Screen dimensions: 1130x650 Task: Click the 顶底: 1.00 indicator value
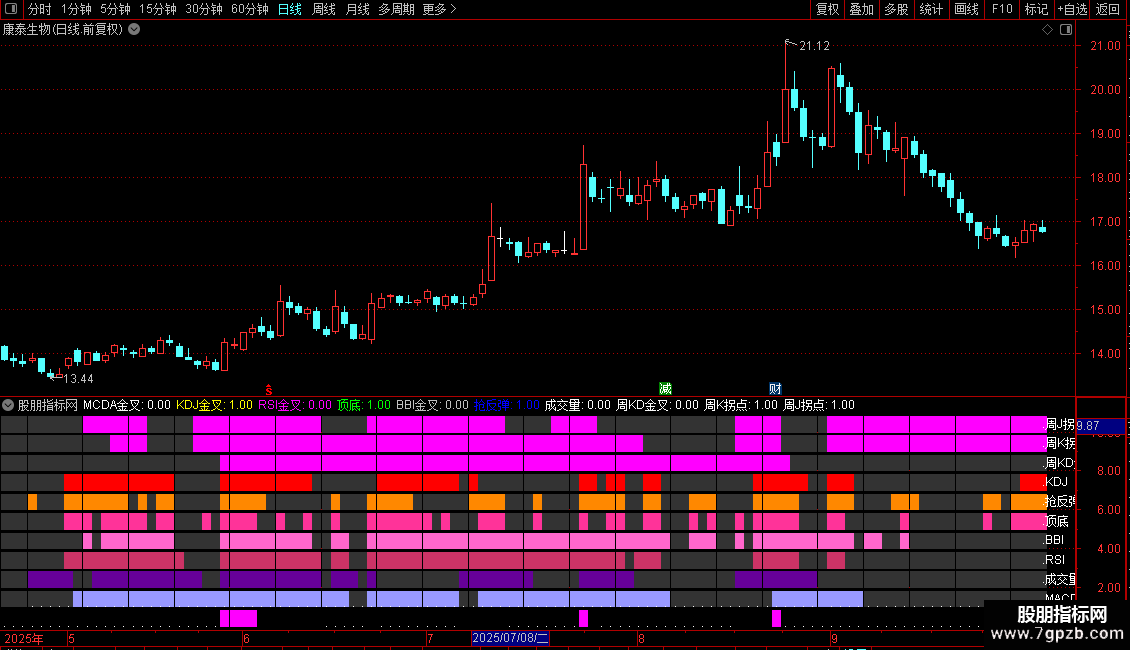[364, 405]
